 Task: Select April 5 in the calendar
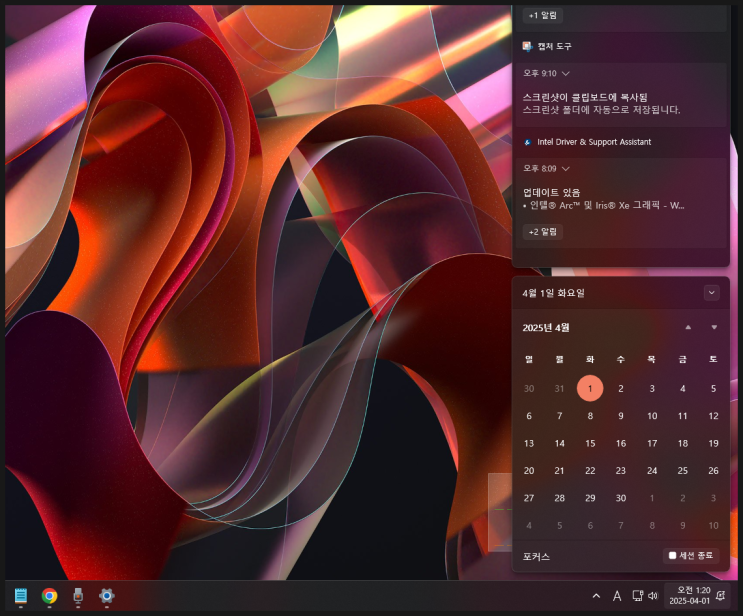(x=713, y=389)
